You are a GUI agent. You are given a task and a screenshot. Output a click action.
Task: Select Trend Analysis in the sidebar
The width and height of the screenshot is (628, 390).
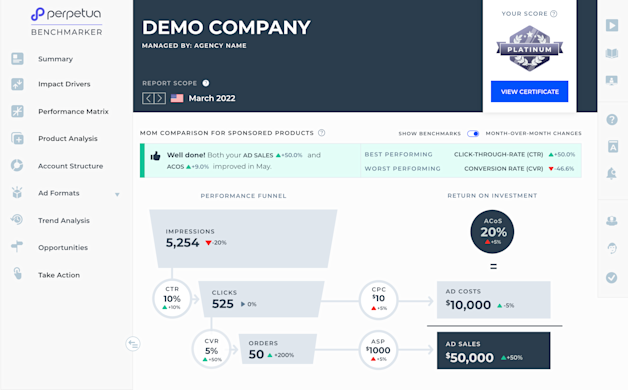tap(64, 221)
